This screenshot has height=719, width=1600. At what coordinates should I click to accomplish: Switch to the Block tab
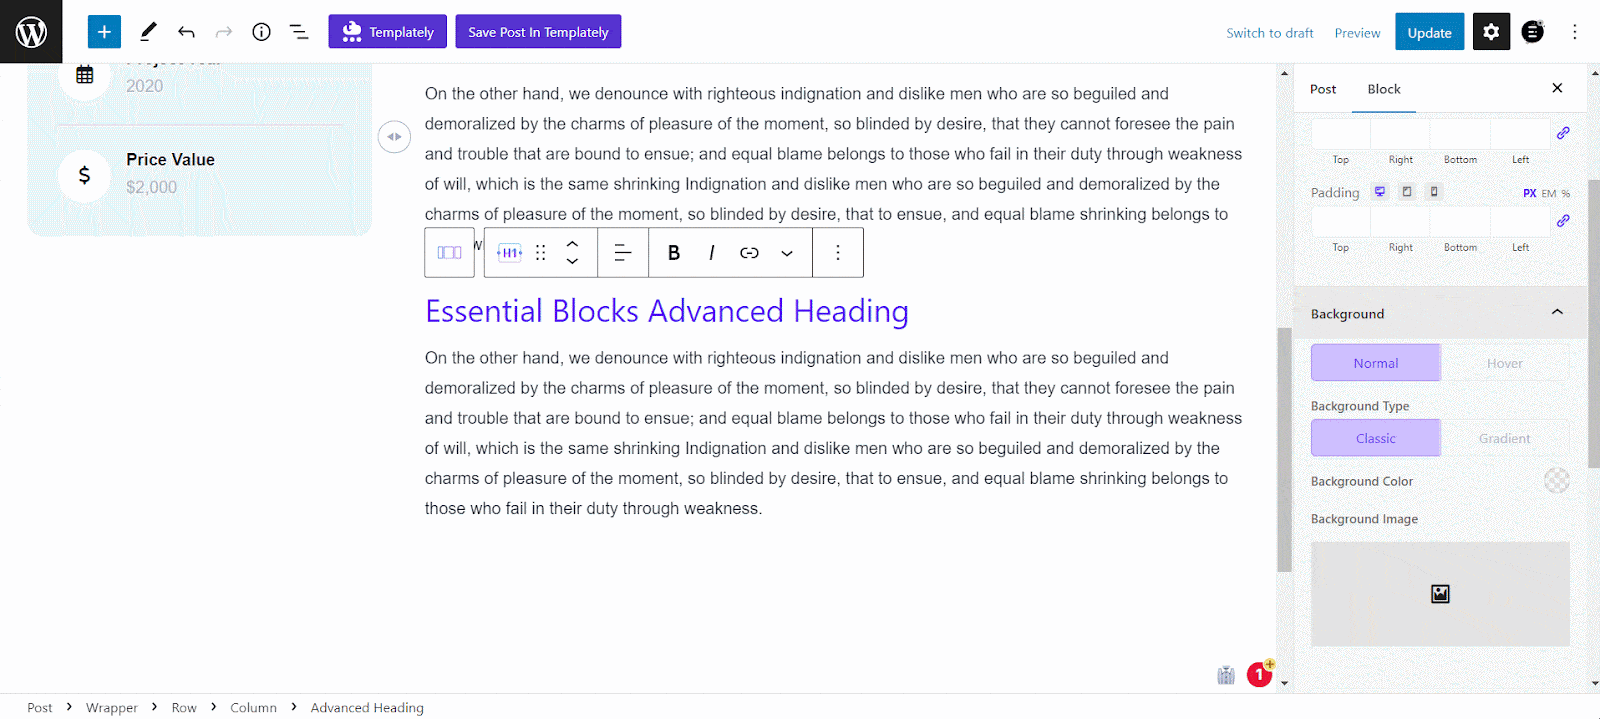[x=1384, y=89]
